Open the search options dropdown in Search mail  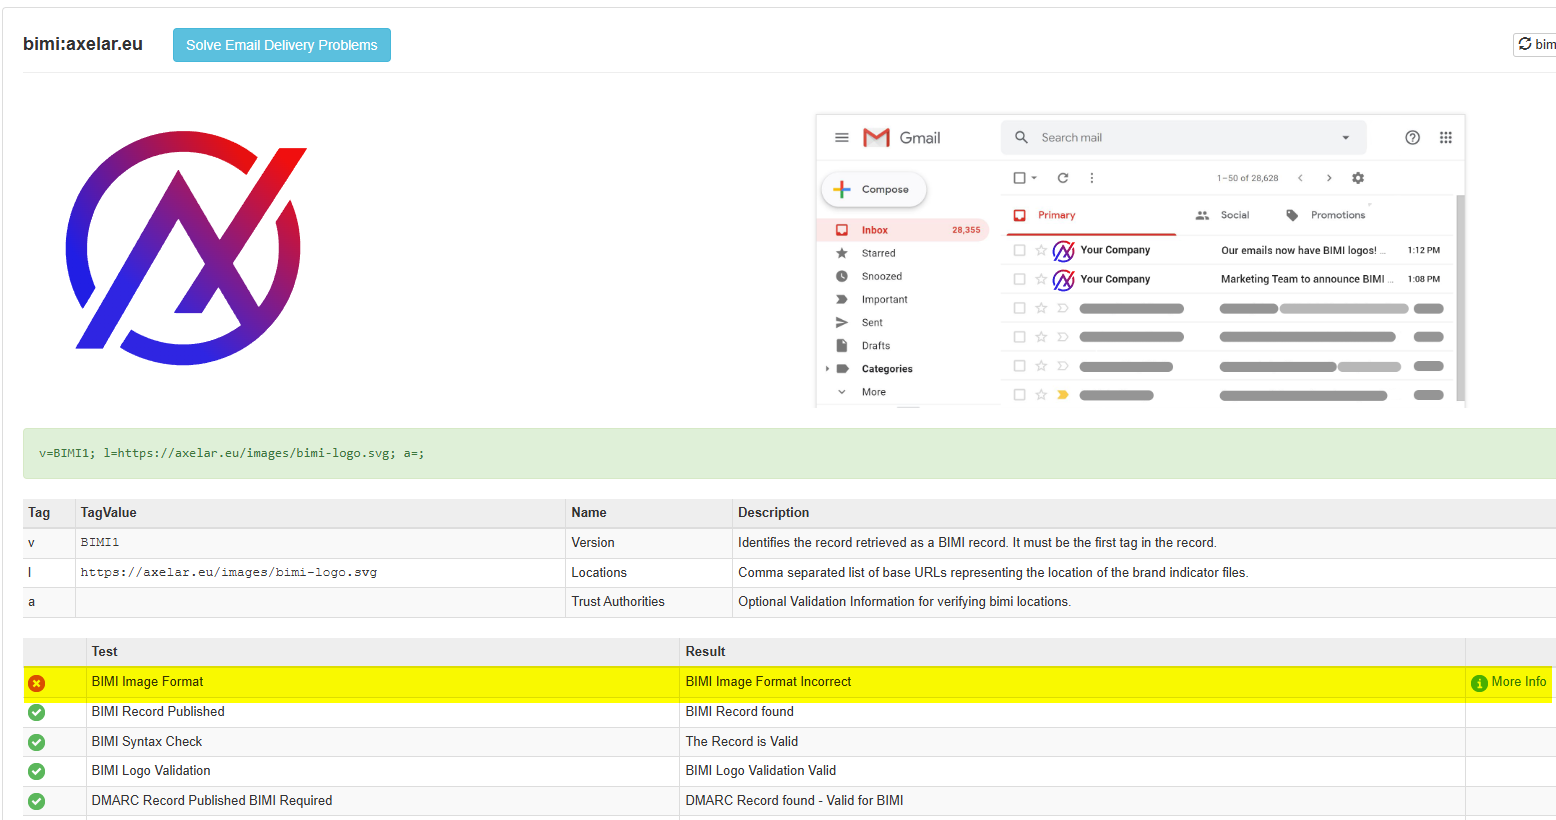click(x=1345, y=138)
